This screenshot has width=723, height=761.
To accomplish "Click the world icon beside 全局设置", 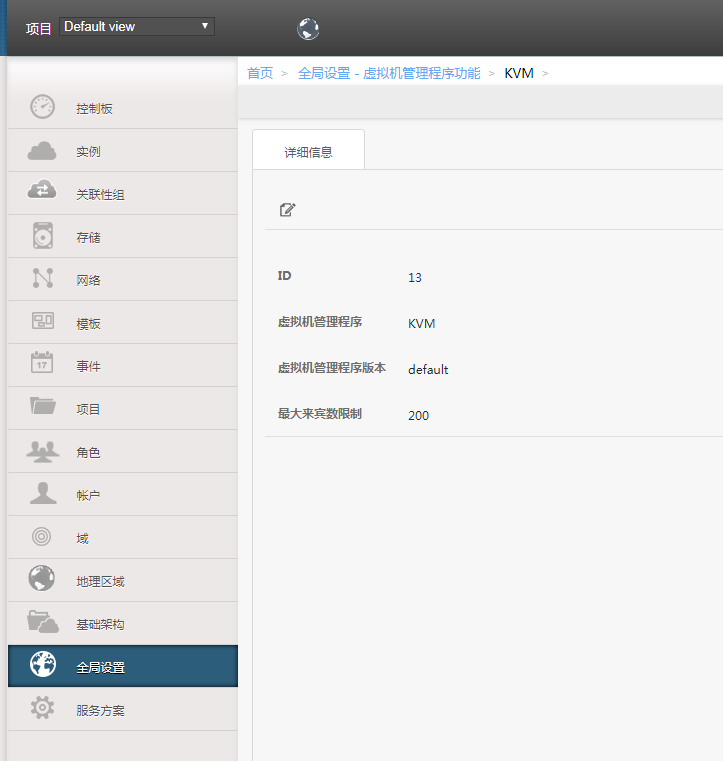I will pos(43,664).
